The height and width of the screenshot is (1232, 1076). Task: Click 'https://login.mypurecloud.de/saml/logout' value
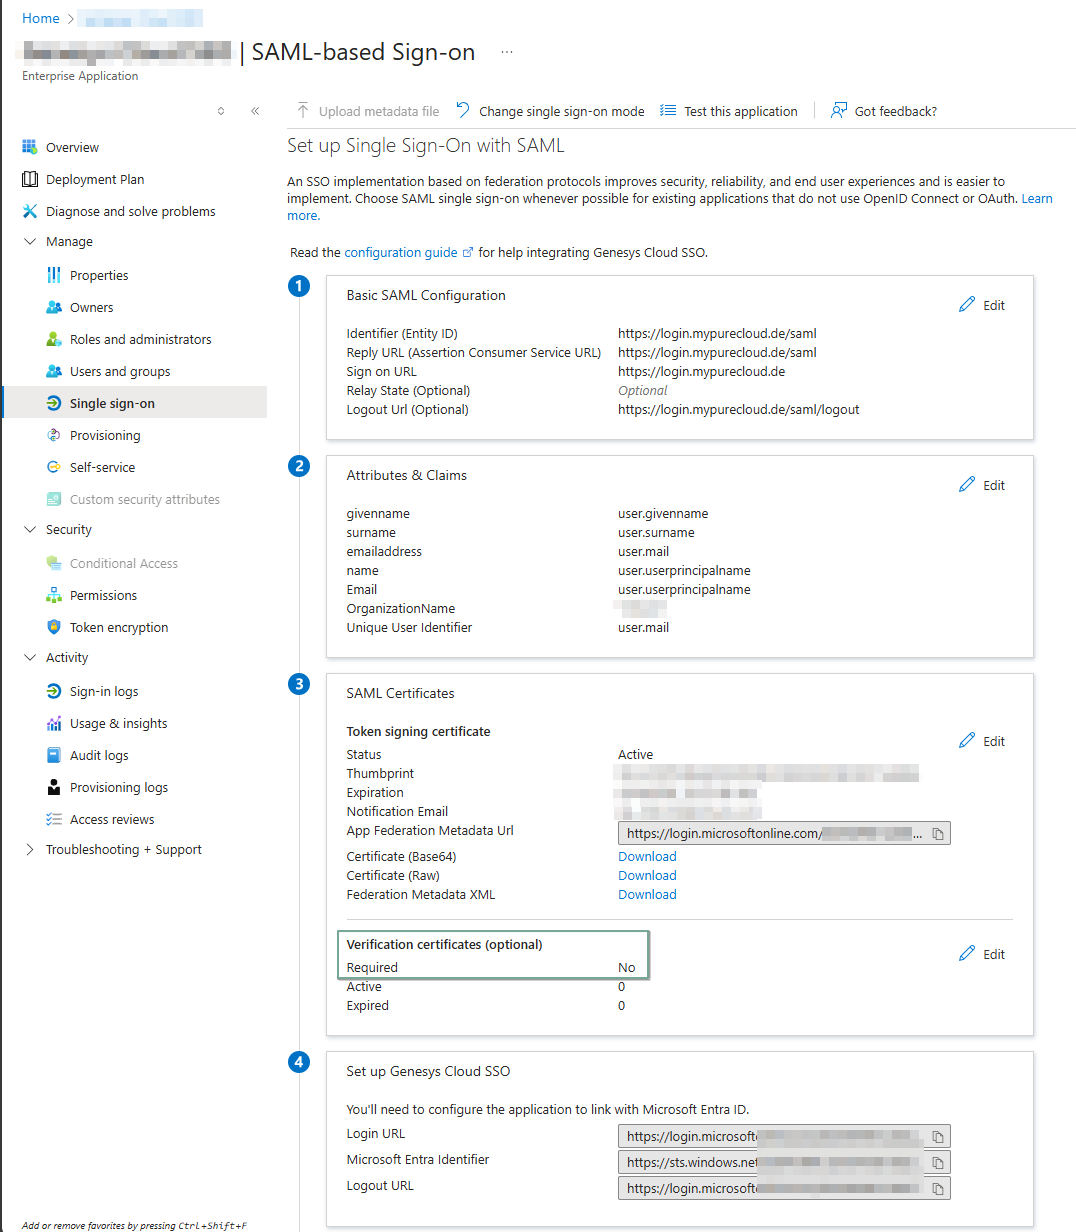tap(739, 409)
